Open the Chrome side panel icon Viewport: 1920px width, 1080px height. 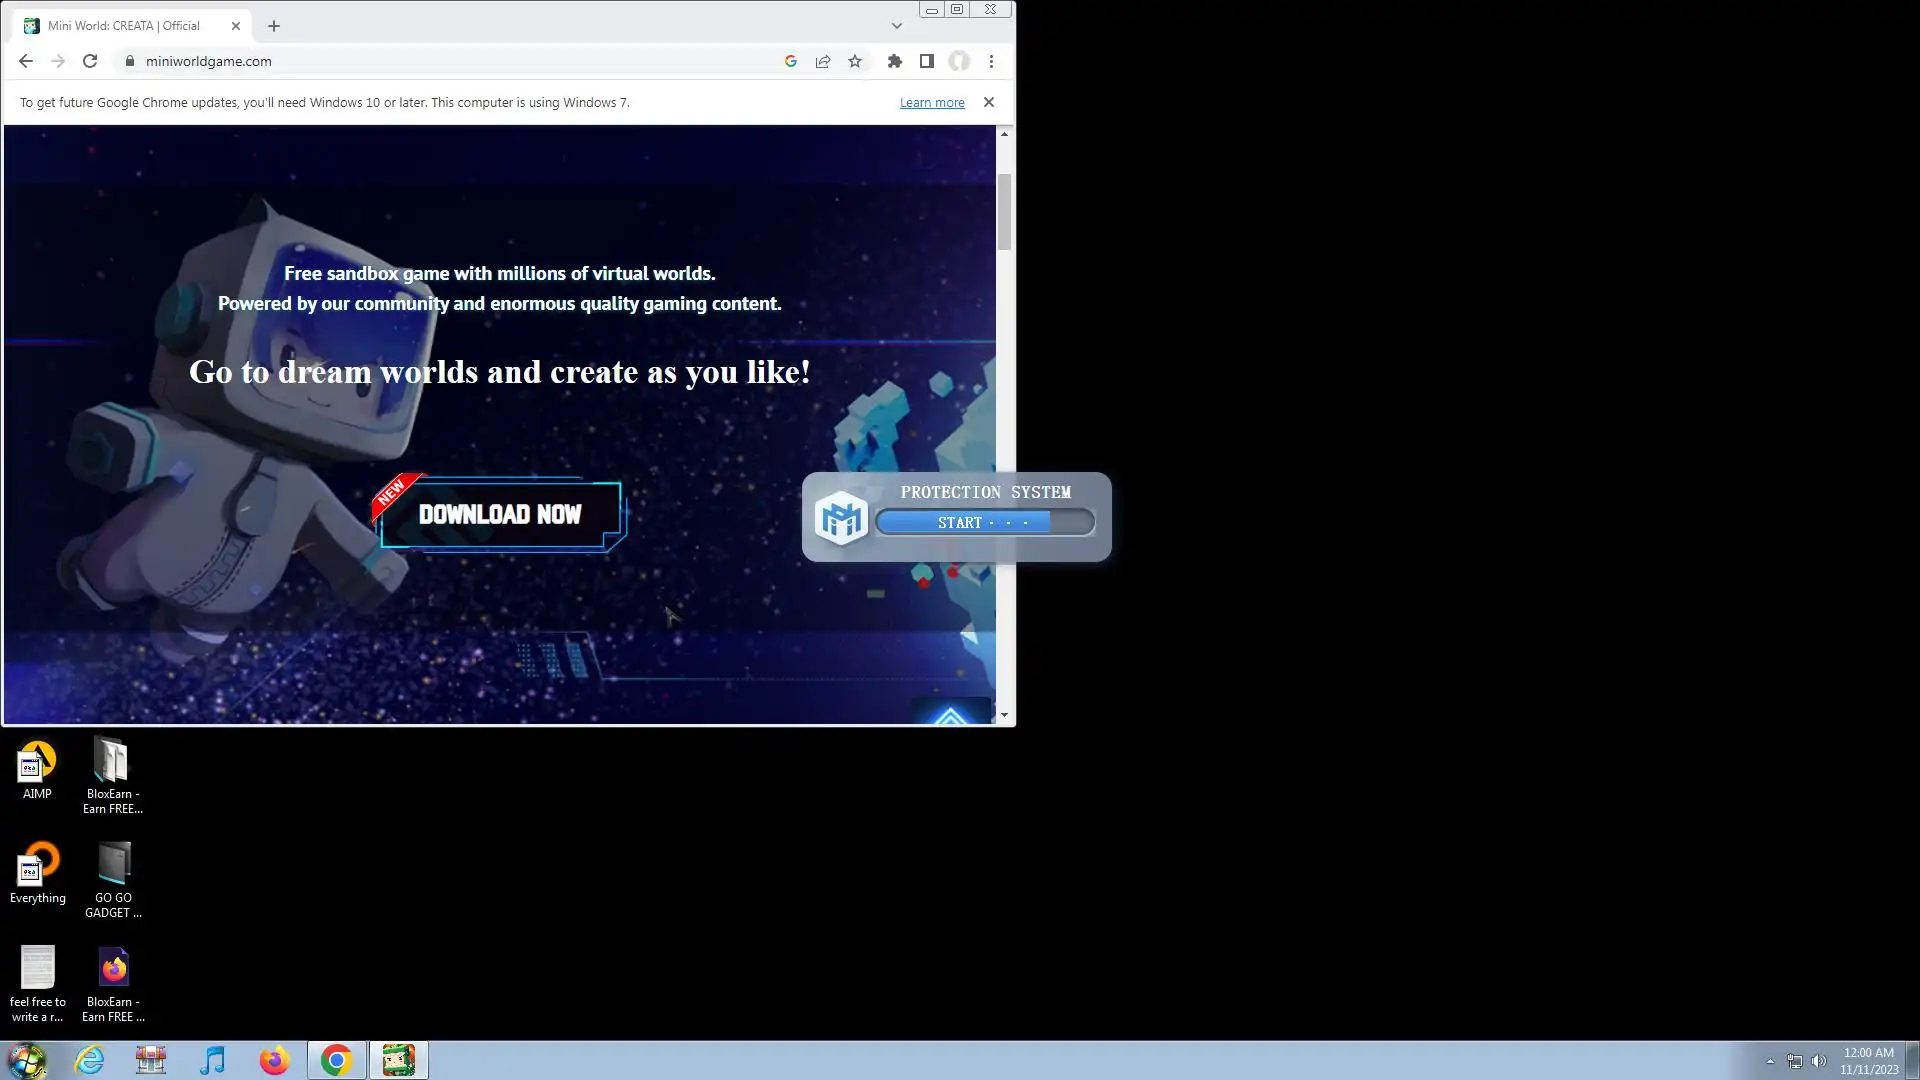pos(927,61)
